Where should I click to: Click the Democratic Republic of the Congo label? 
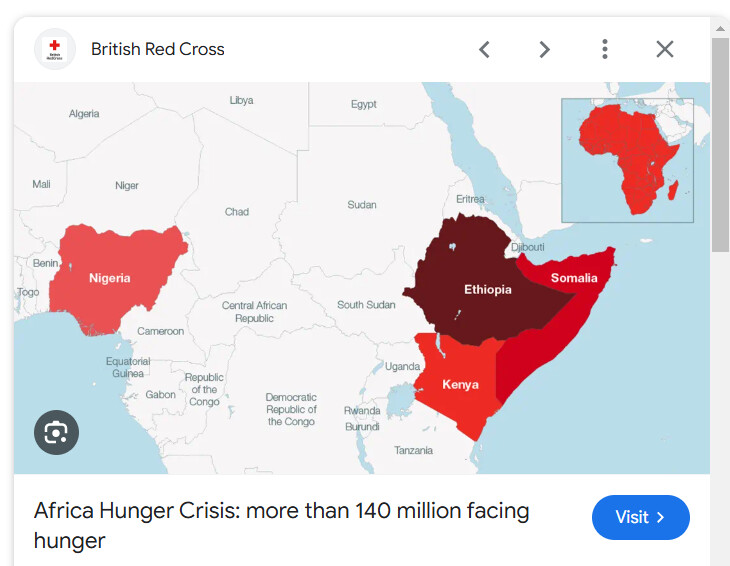291,409
